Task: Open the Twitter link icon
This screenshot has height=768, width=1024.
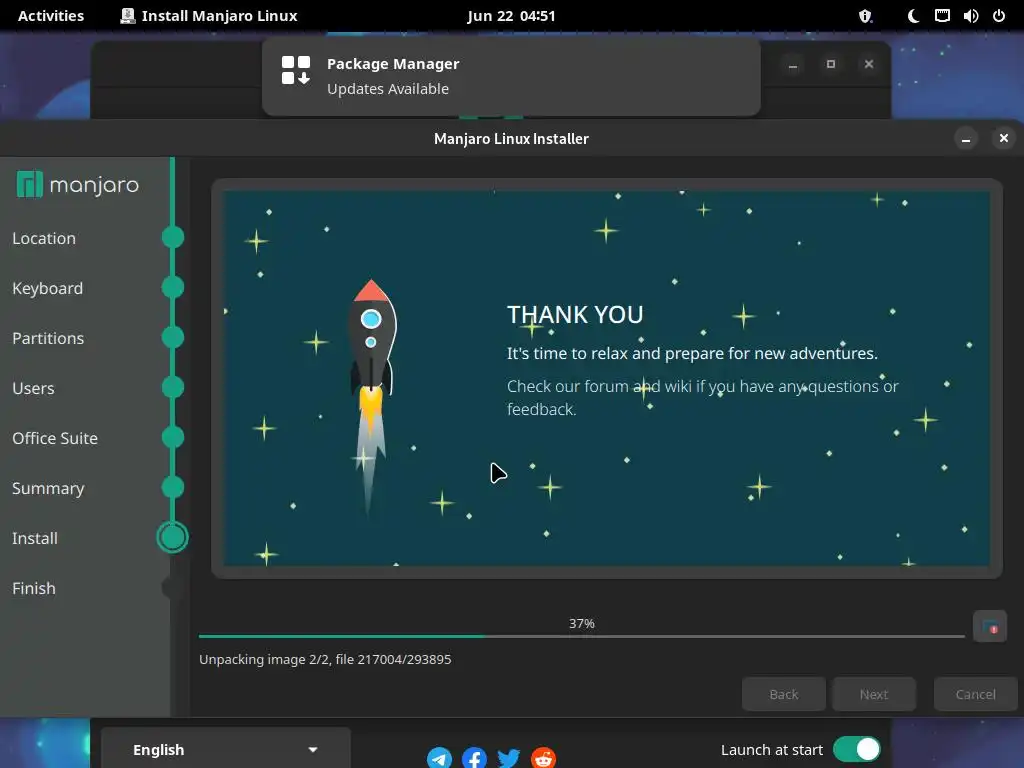Action: coord(509,758)
